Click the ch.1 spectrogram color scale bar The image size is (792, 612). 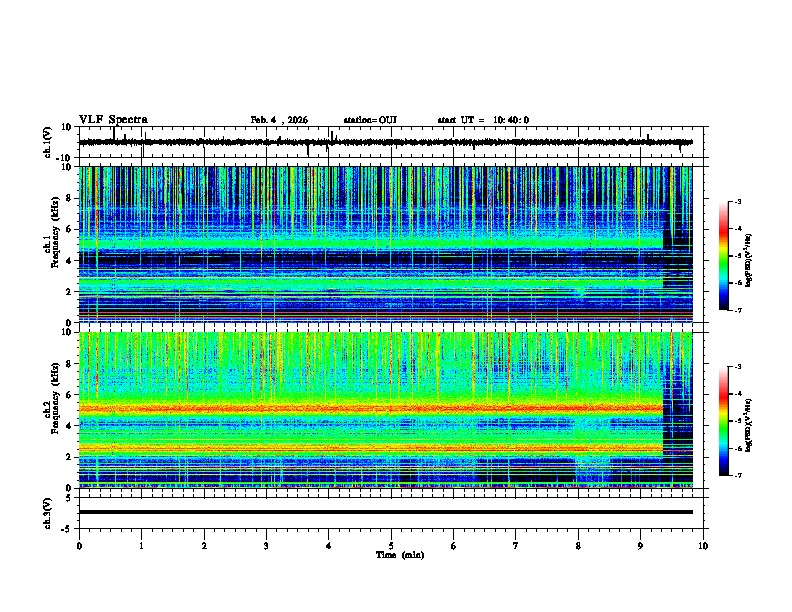coord(724,256)
